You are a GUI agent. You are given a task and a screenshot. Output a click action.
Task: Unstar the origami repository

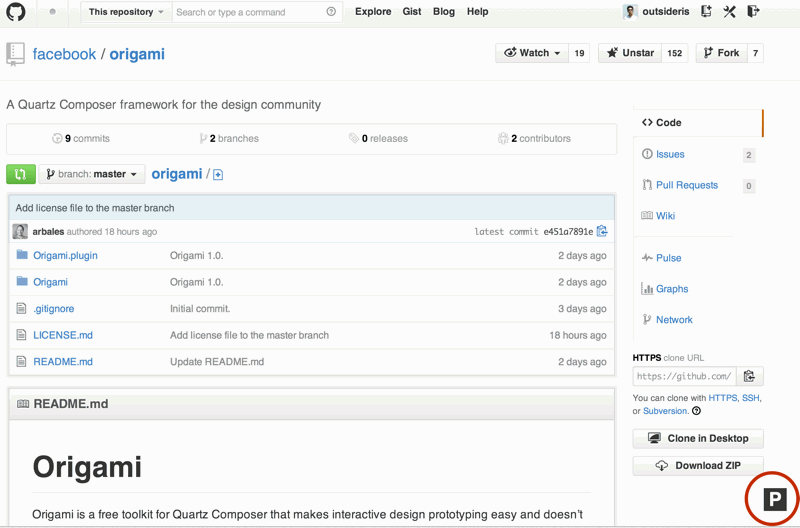pos(630,53)
